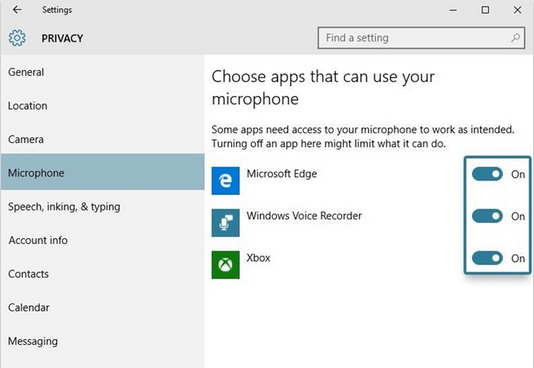Disable Windows Voice Recorder microphone toggle
Screen dimensions: 534x368
(487, 216)
